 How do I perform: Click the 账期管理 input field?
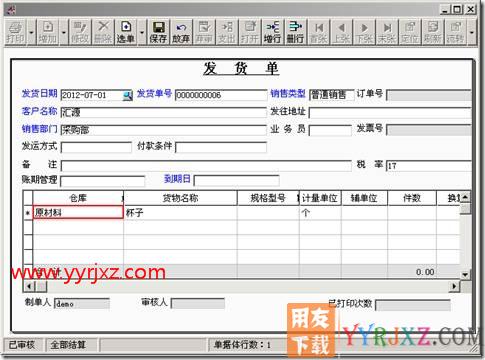point(103,181)
